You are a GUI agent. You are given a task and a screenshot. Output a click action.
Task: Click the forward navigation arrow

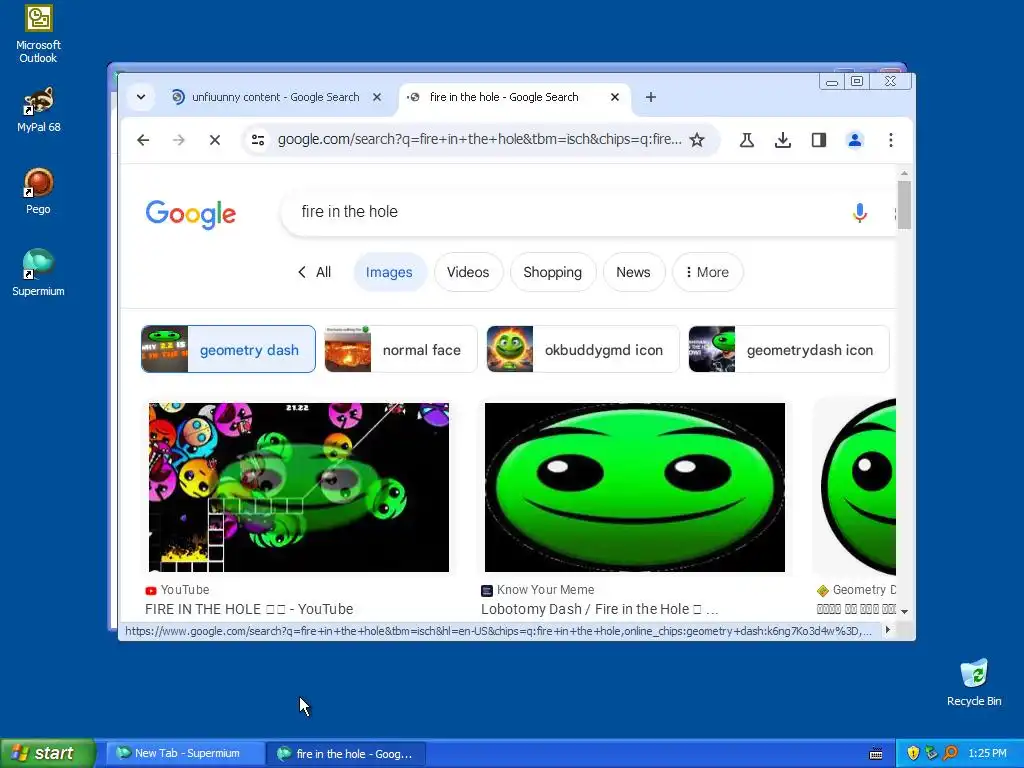[178, 140]
